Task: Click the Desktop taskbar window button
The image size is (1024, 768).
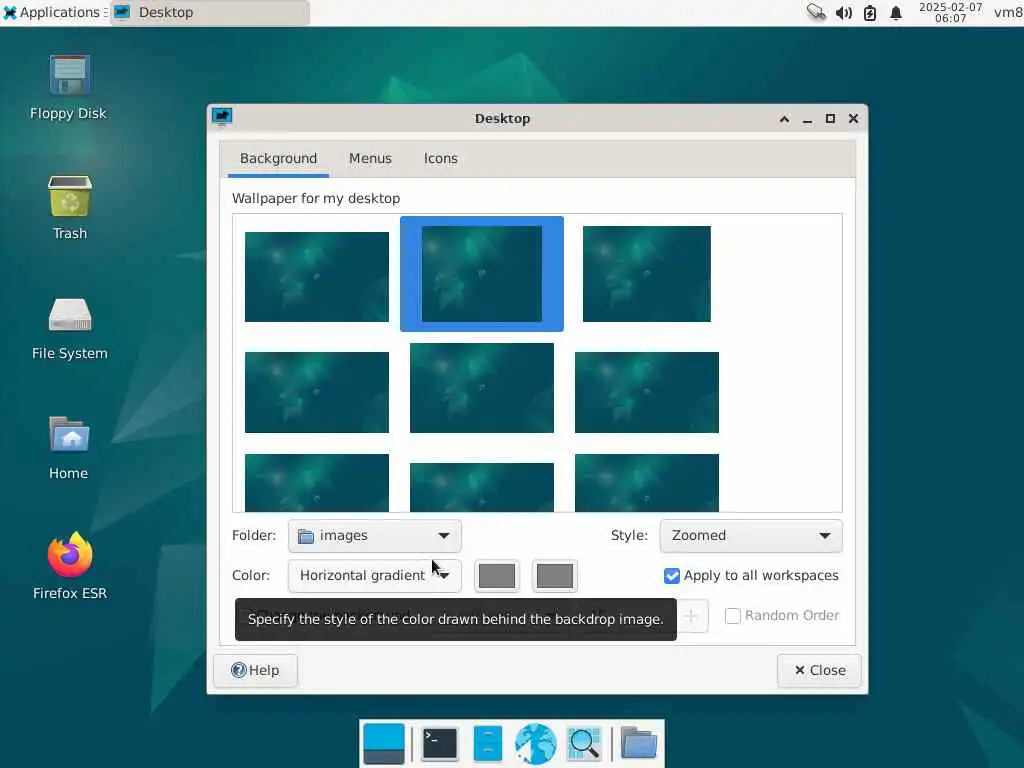Action: (210, 12)
